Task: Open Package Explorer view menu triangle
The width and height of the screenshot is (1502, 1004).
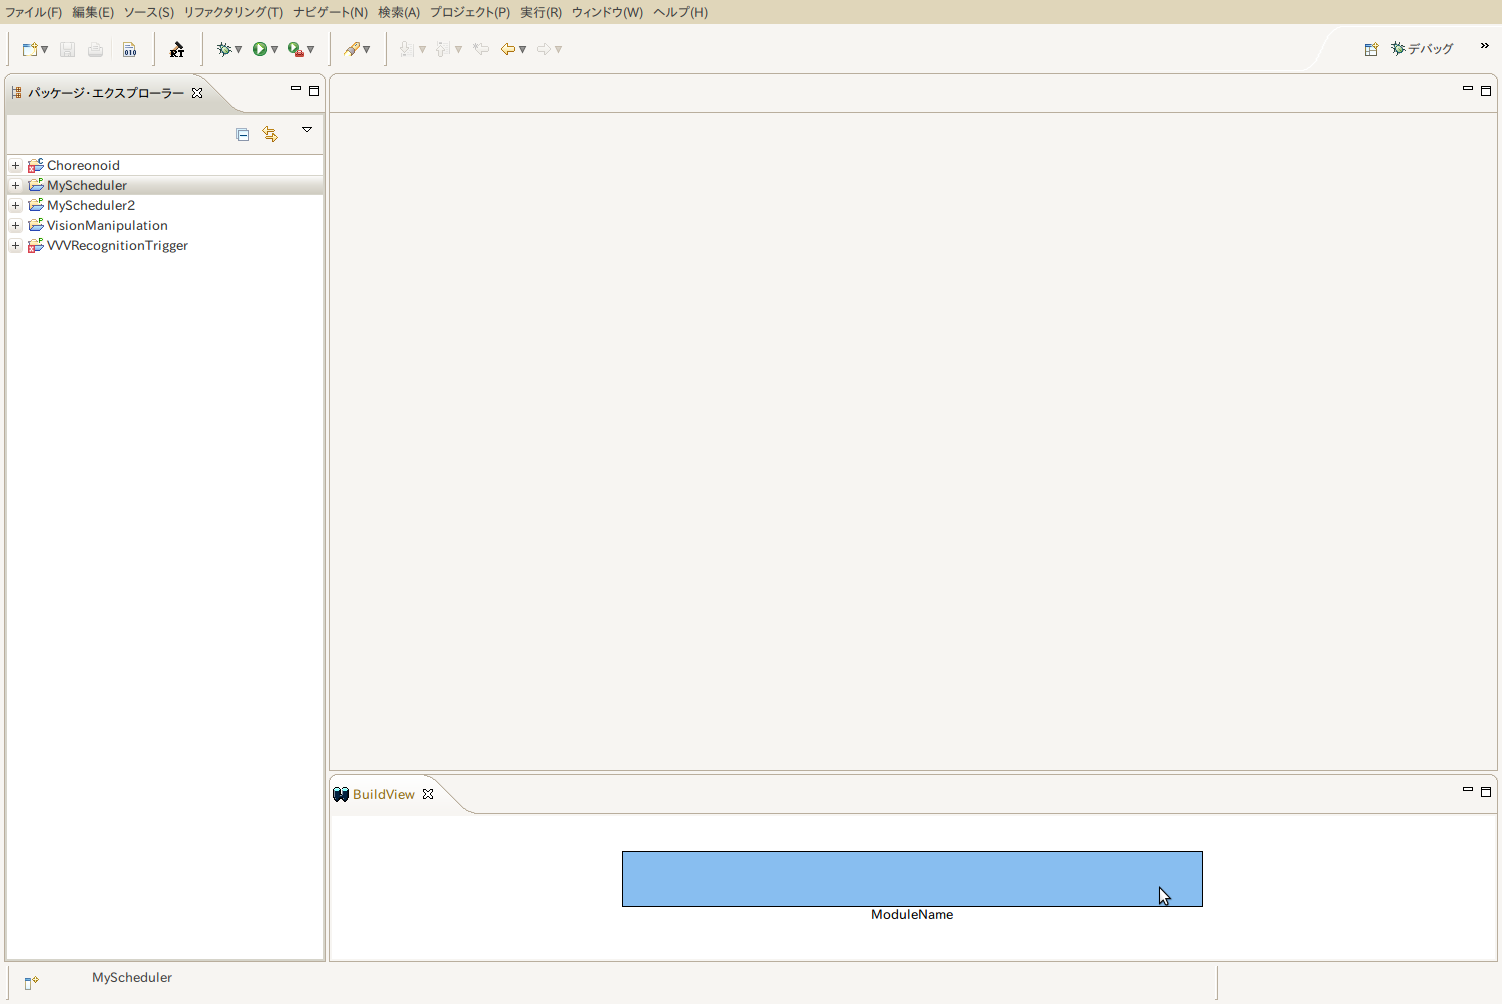Action: click(307, 130)
